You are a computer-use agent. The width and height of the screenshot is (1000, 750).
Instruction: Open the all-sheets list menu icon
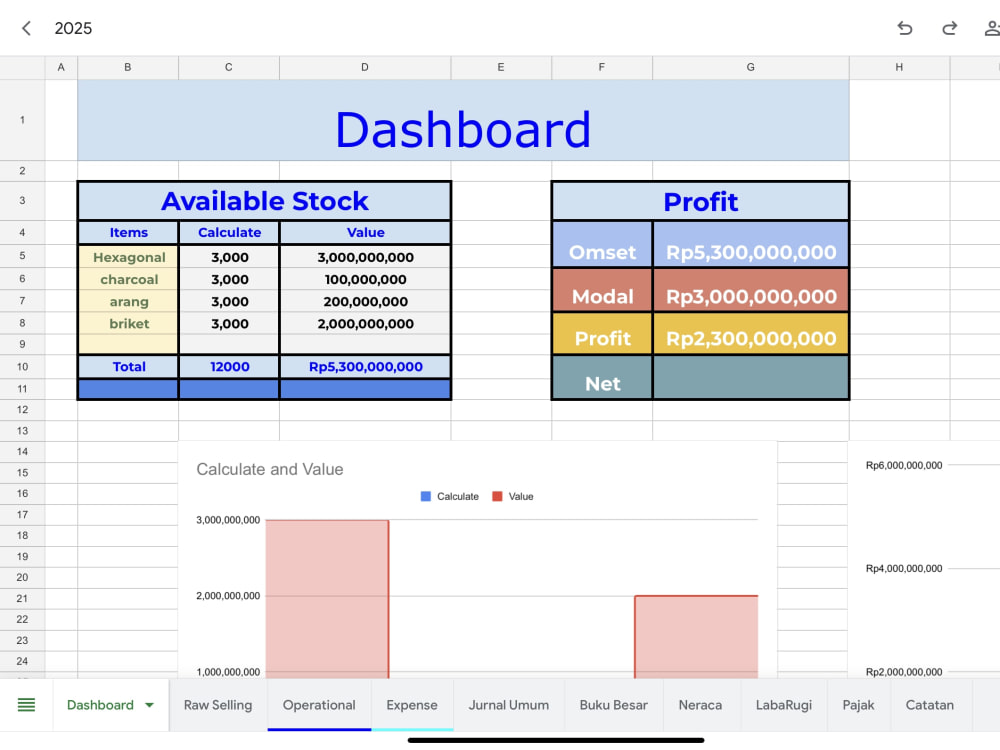[x=26, y=705]
